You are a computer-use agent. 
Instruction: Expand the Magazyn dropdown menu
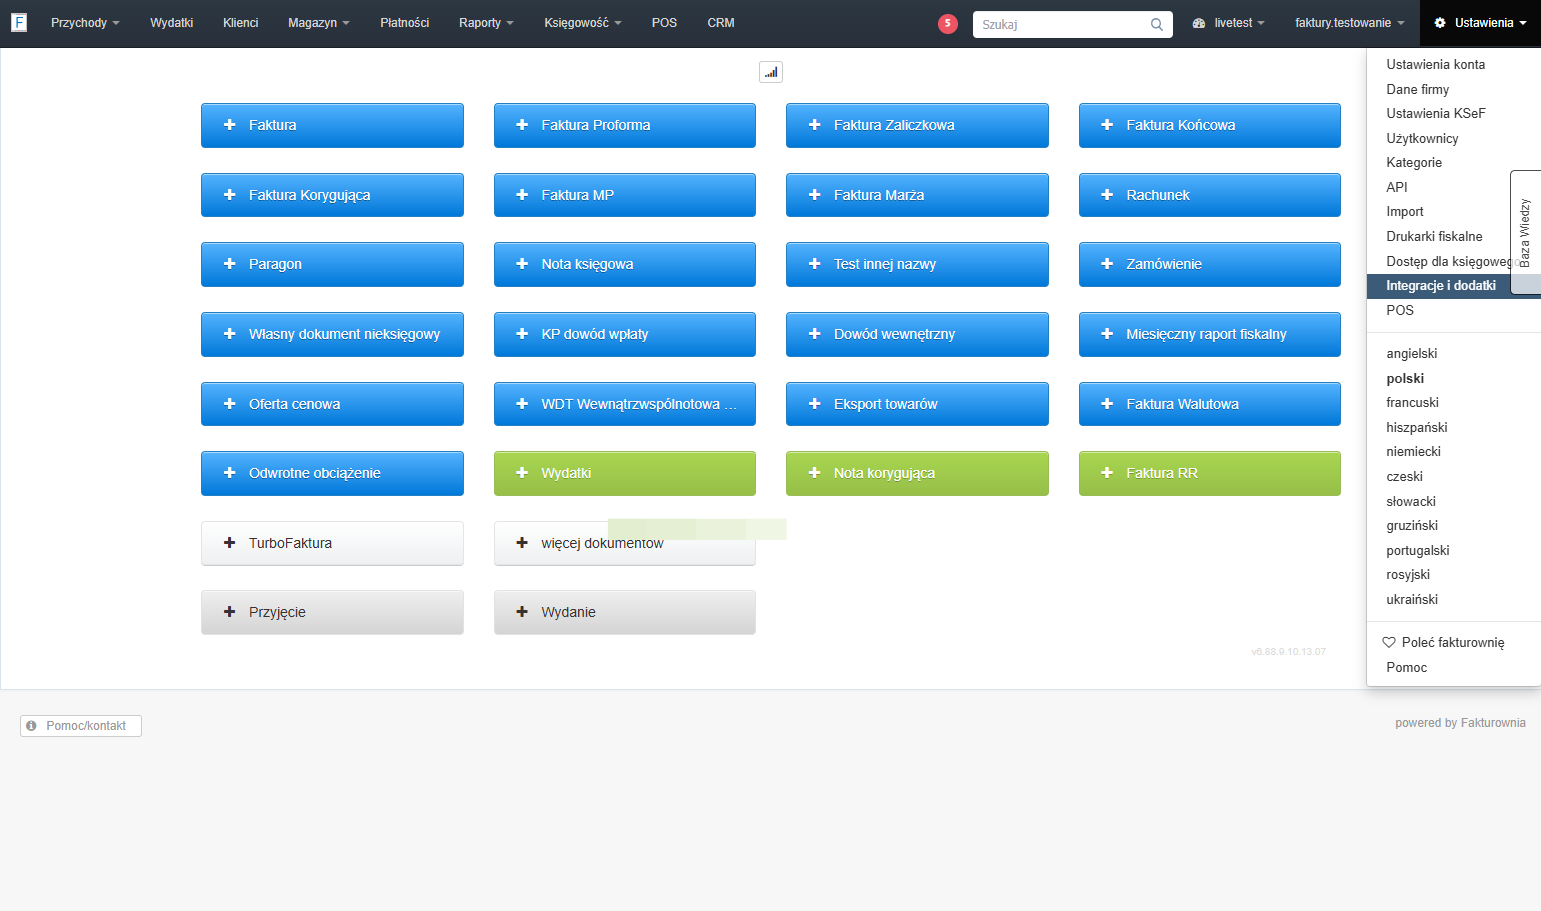pyautogui.click(x=319, y=23)
